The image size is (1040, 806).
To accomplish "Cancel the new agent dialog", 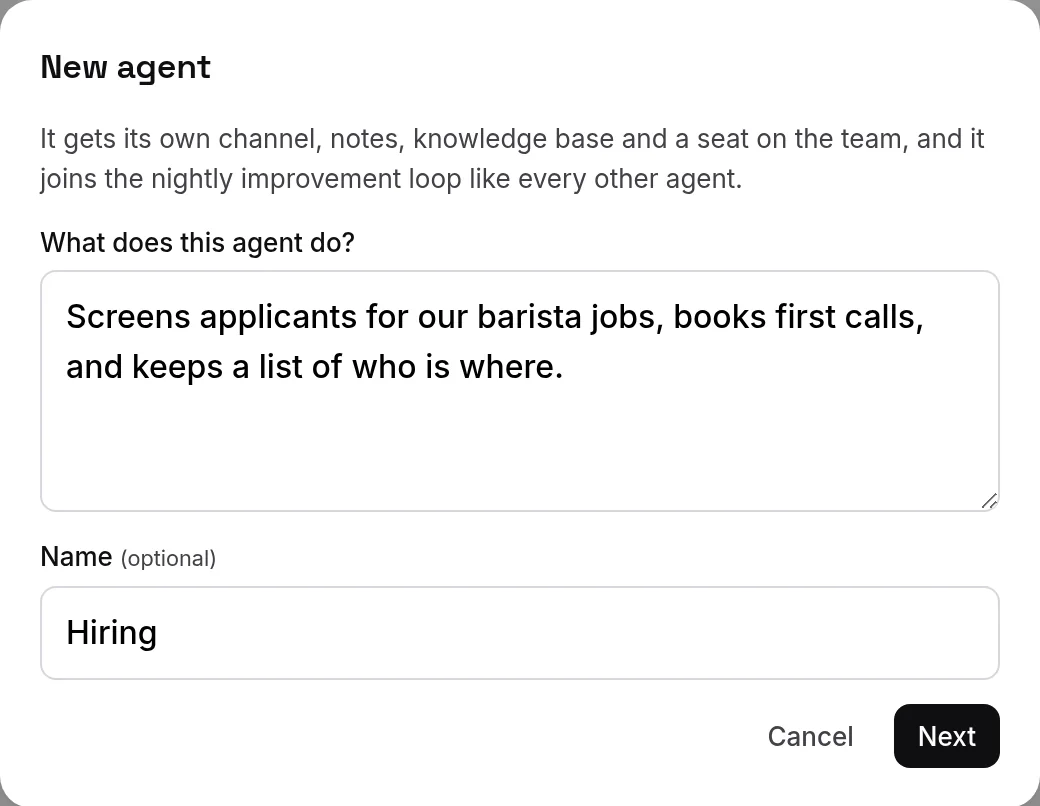I will [x=811, y=736].
